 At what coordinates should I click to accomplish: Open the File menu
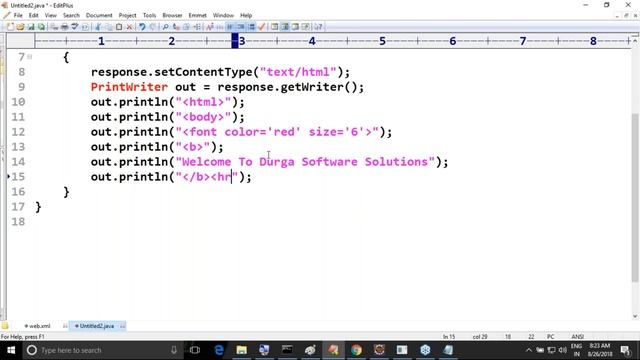[18, 15]
